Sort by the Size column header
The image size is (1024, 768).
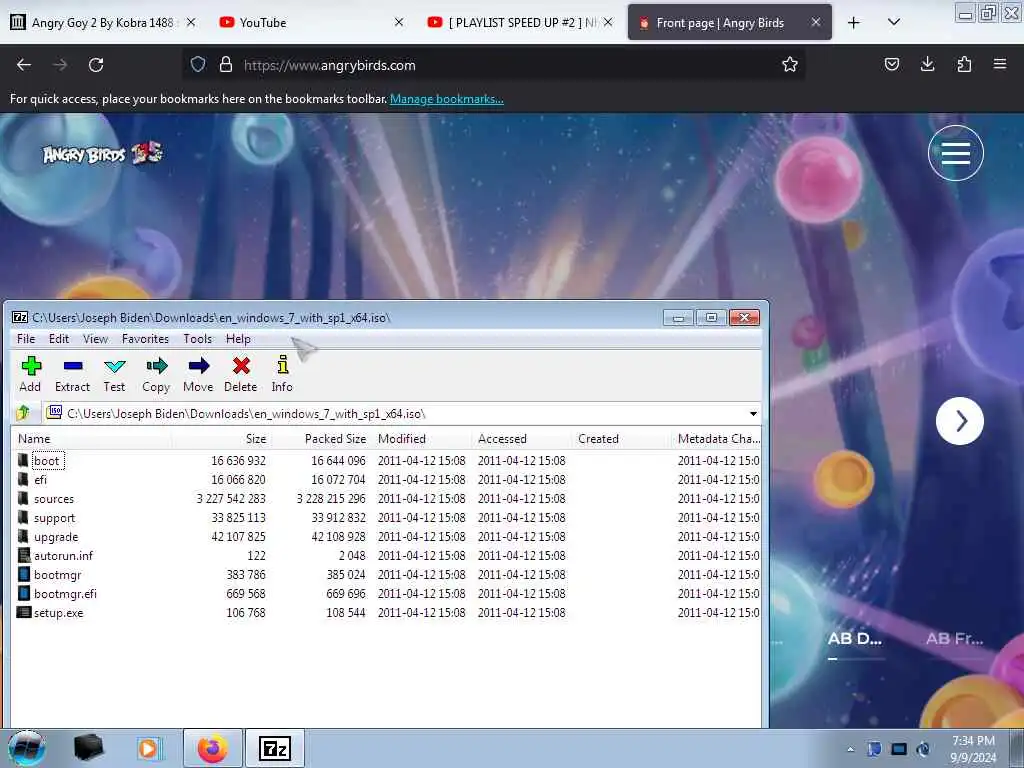pos(222,439)
